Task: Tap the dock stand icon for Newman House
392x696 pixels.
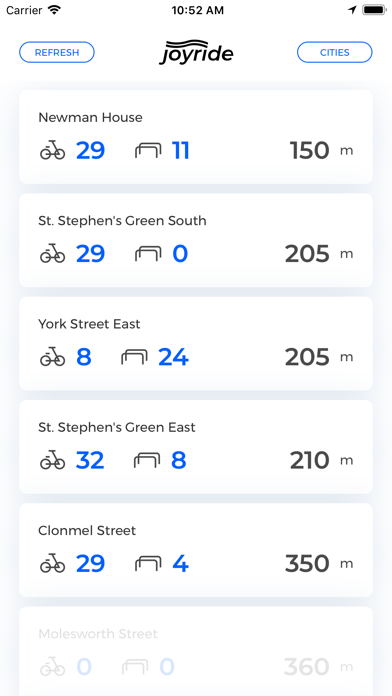Action: point(148,151)
